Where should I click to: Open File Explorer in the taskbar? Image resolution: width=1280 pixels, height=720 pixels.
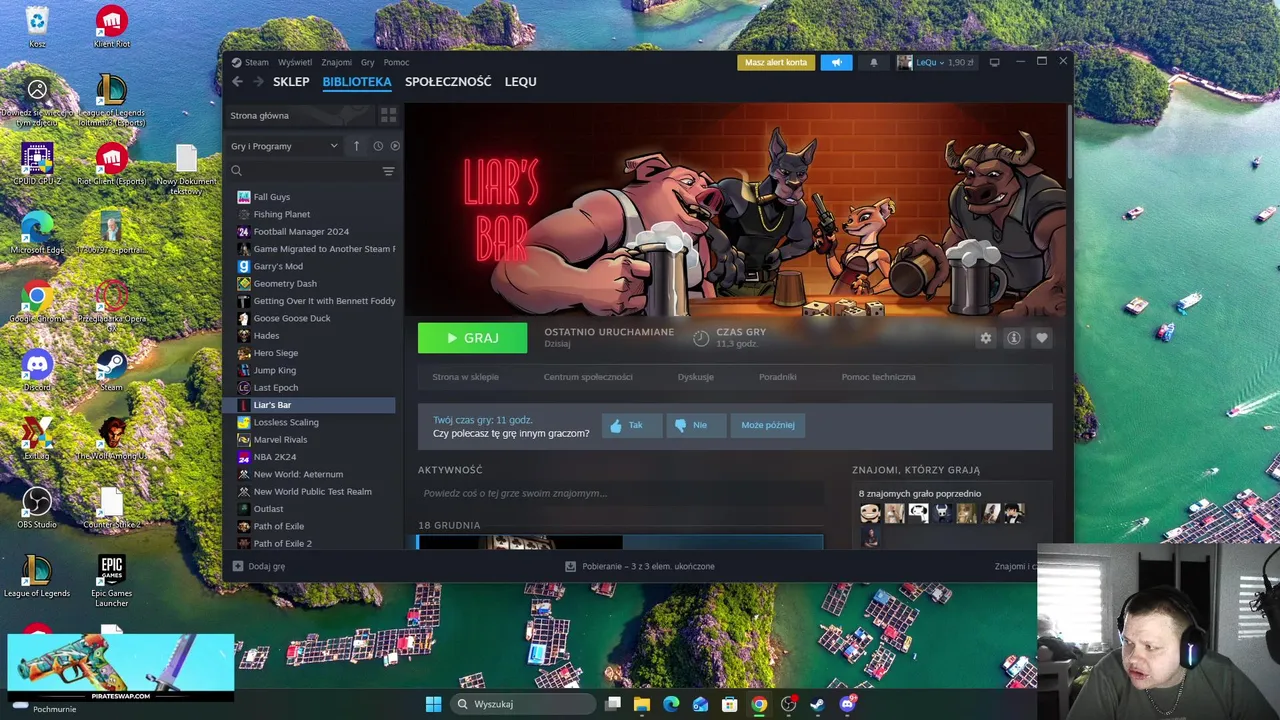click(x=642, y=704)
